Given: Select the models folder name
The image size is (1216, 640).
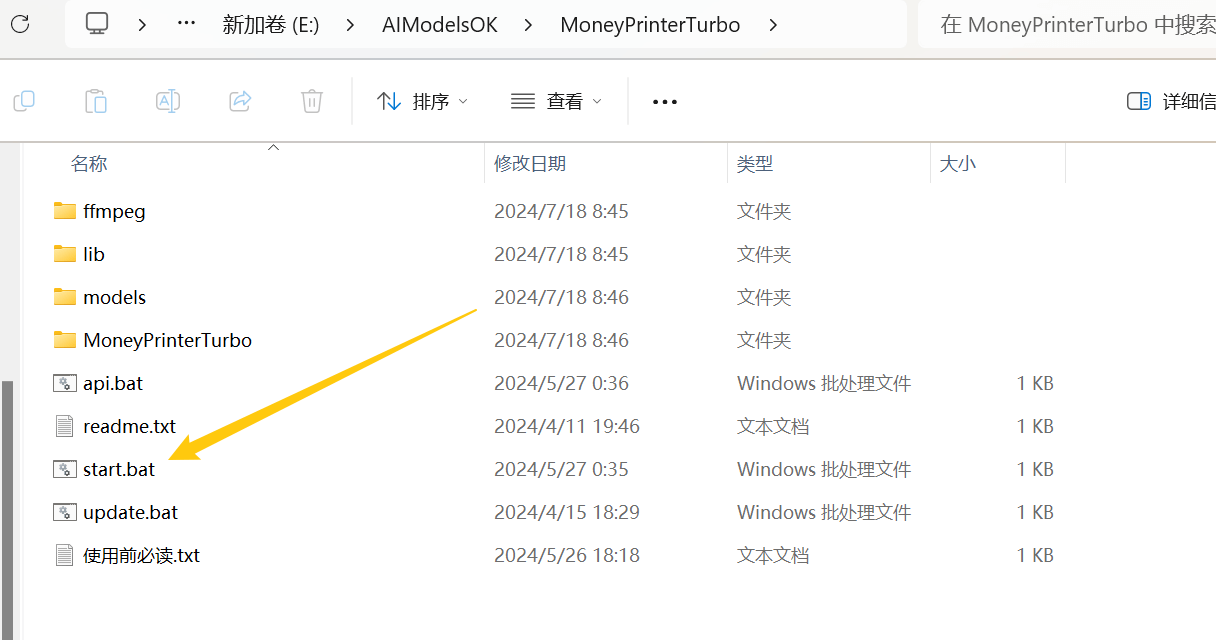Looking at the screenshot, I should 115,298.
